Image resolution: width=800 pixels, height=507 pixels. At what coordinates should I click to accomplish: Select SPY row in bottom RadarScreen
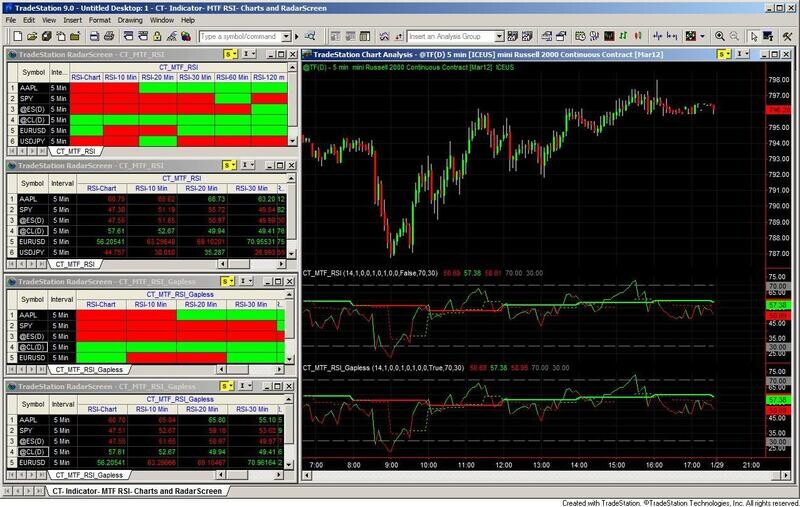(146, 430)
